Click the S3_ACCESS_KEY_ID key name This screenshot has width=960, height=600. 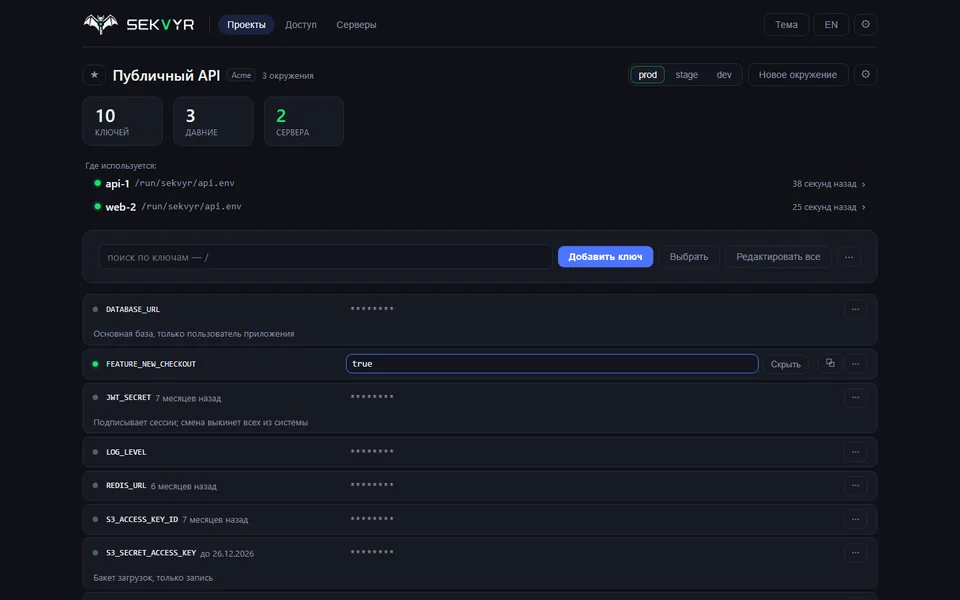(x=142, y=519)
